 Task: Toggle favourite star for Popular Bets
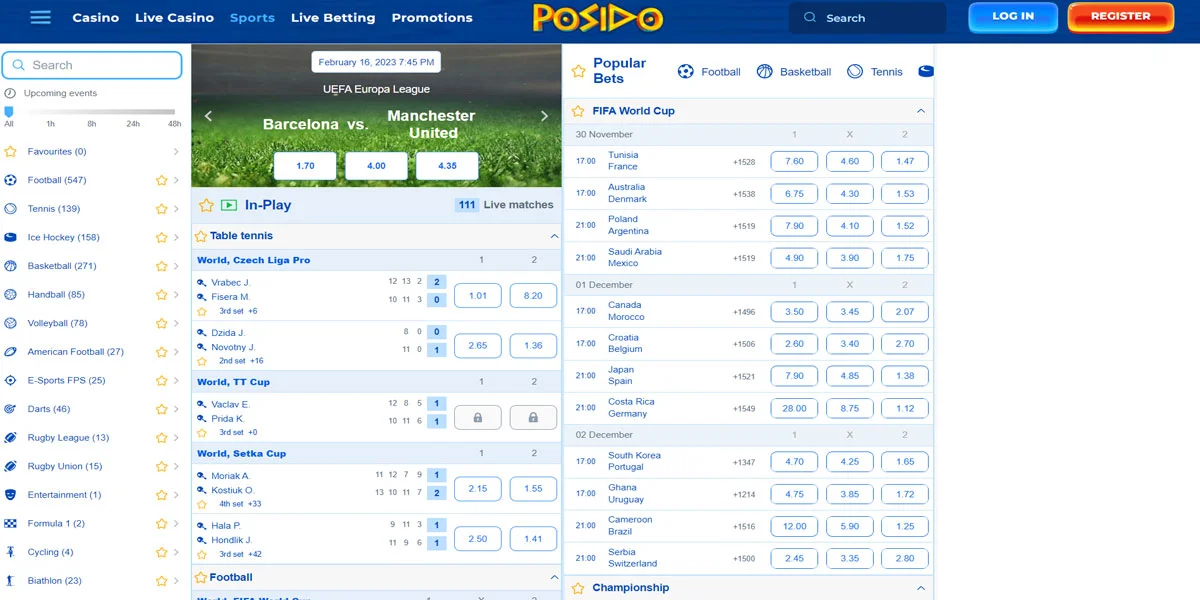578,71
